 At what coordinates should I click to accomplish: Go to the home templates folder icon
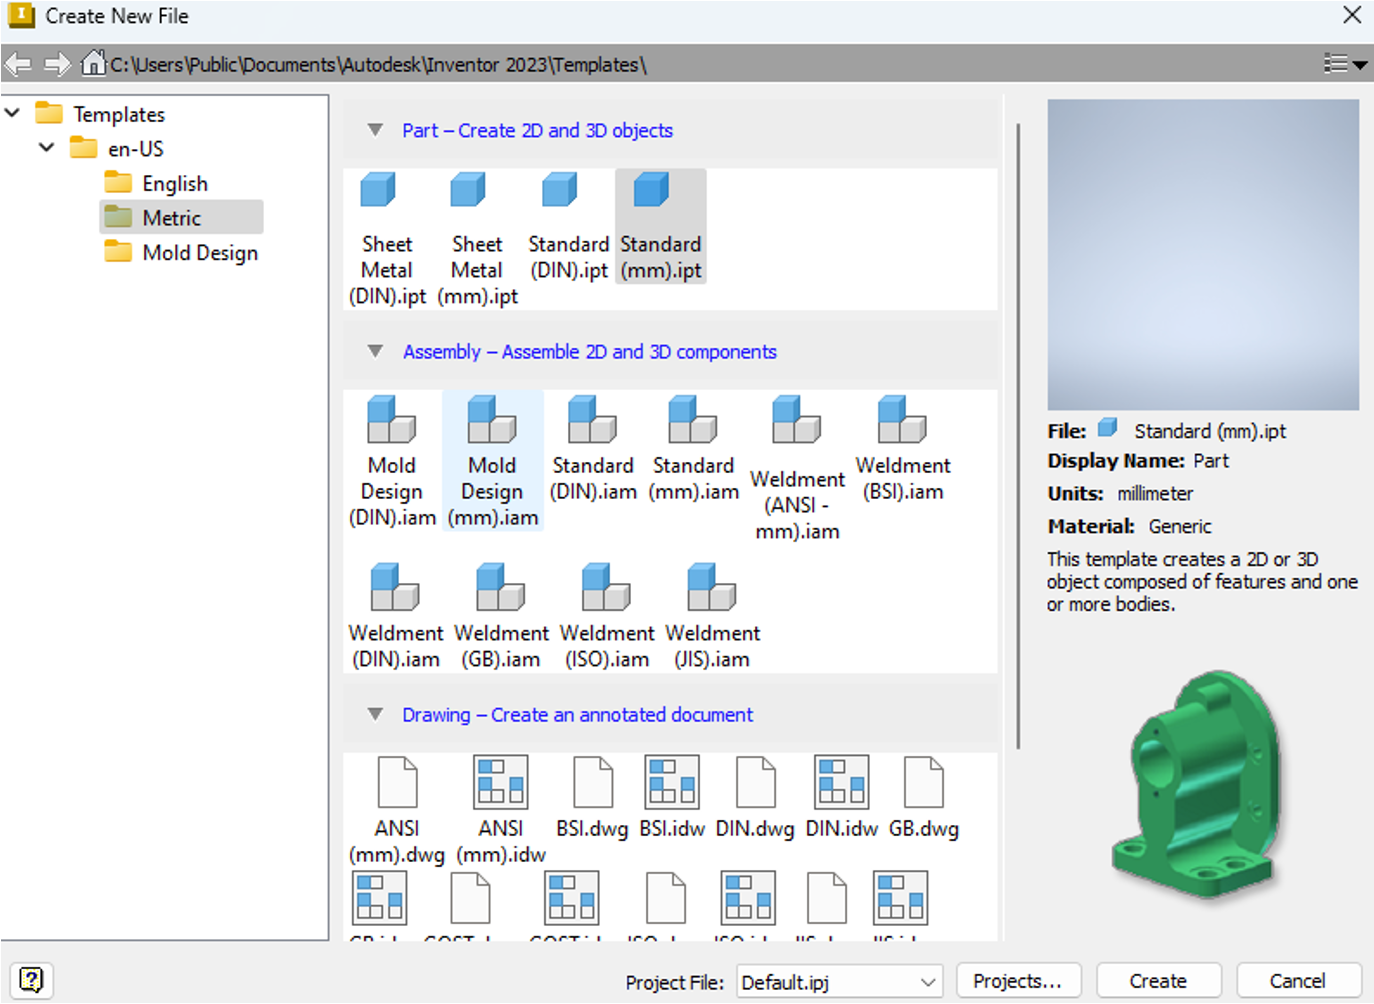(93, 64)
